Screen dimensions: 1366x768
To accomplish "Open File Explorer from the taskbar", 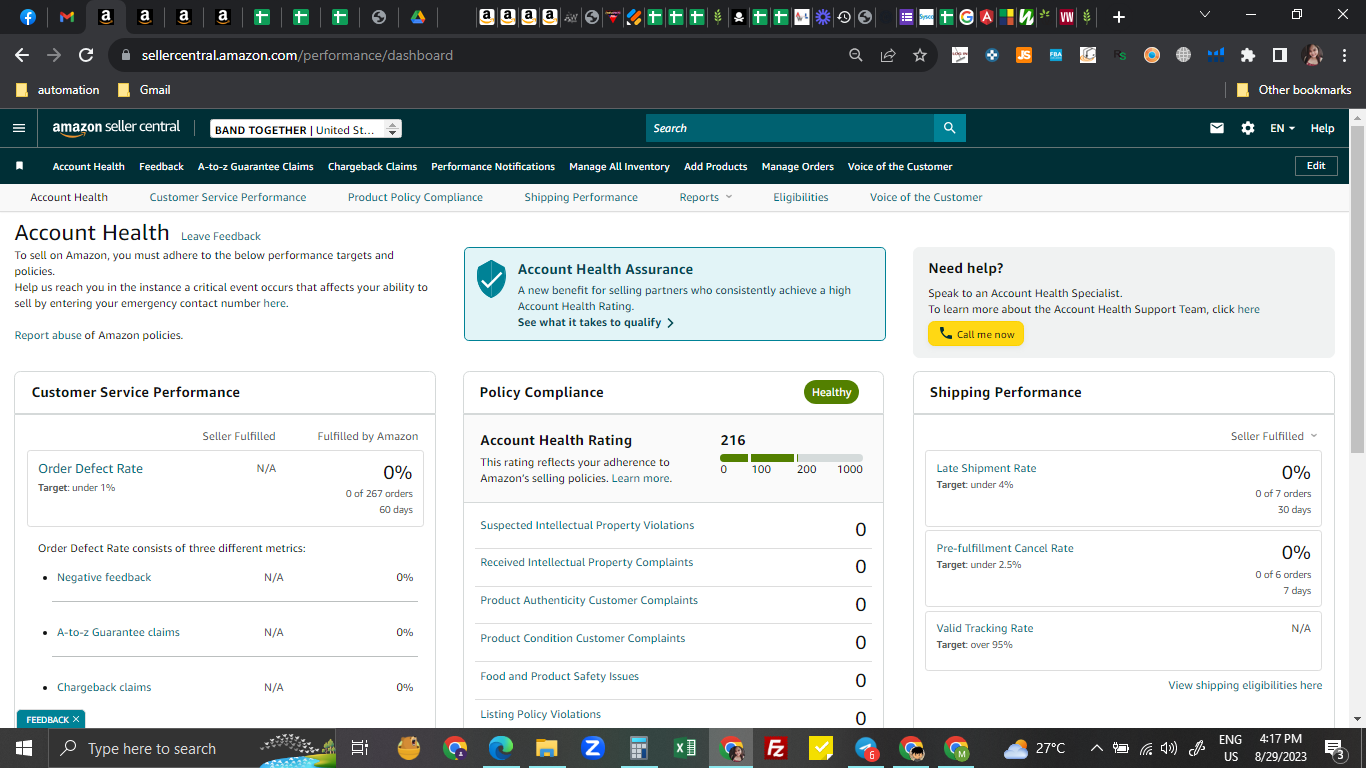I will [x=546, y=748].
